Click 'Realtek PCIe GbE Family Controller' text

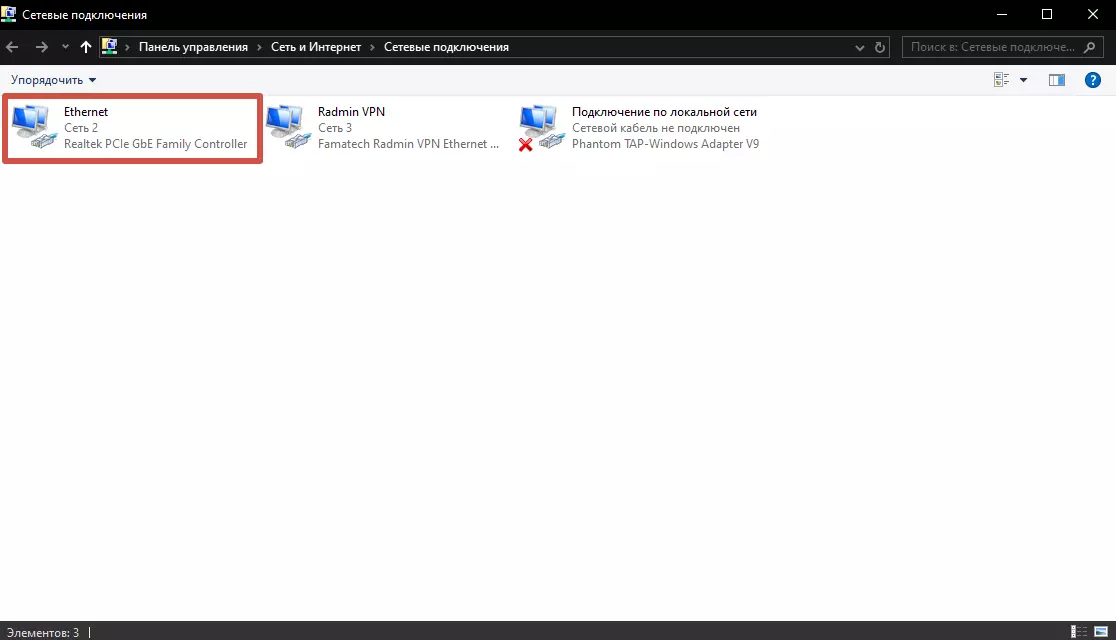point(156,144)
